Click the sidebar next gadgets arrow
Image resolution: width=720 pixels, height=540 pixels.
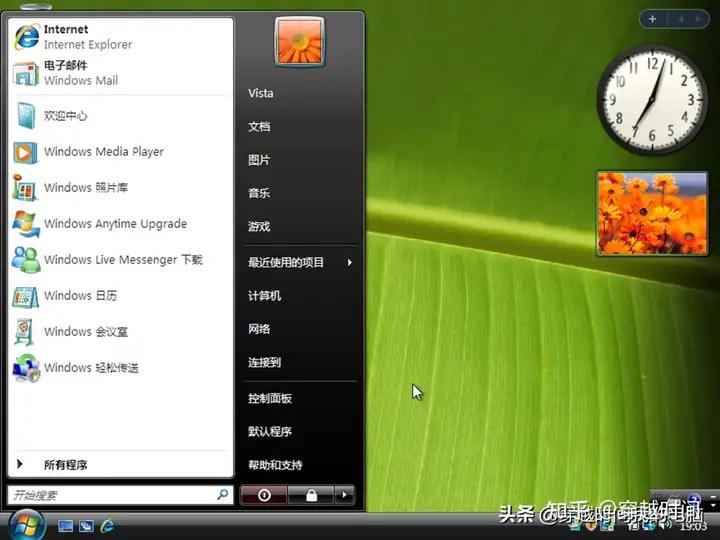tap(698, 19)
